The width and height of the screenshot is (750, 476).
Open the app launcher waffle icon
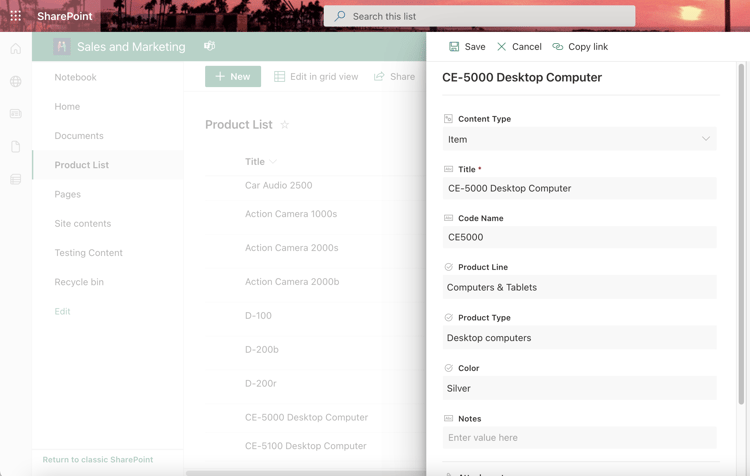pos(16,16)
